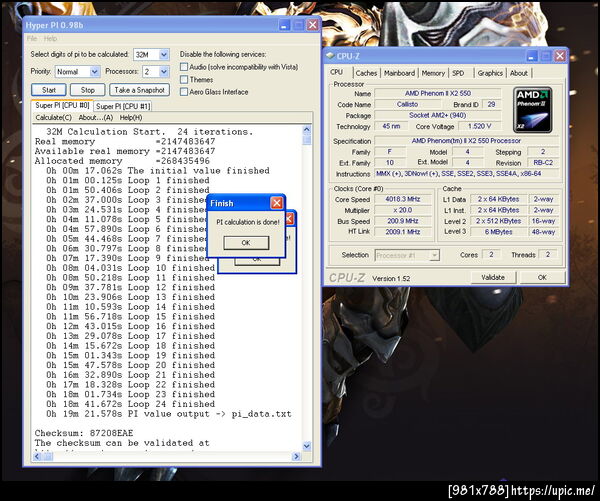
Task: Switch to Super PI [CPU #0] tab
Action: pyautogui.click(x=62, y=105)
